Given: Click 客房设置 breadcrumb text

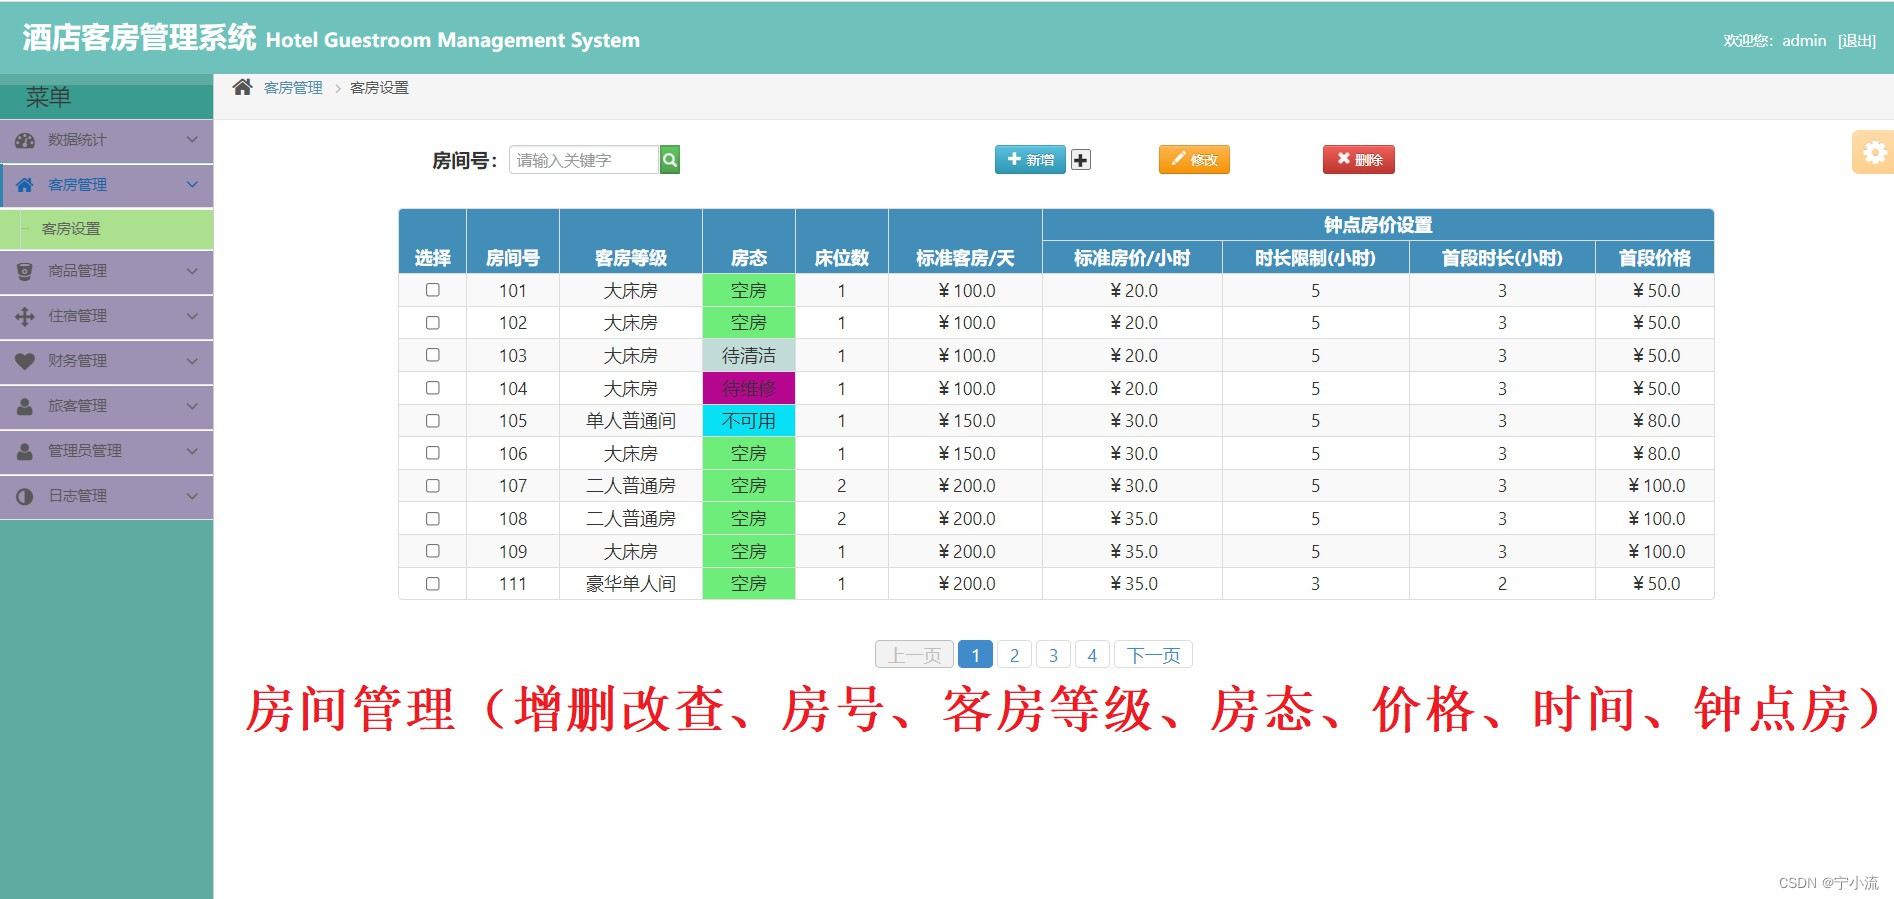Looking at the screenshot, I should pos(379,88).
